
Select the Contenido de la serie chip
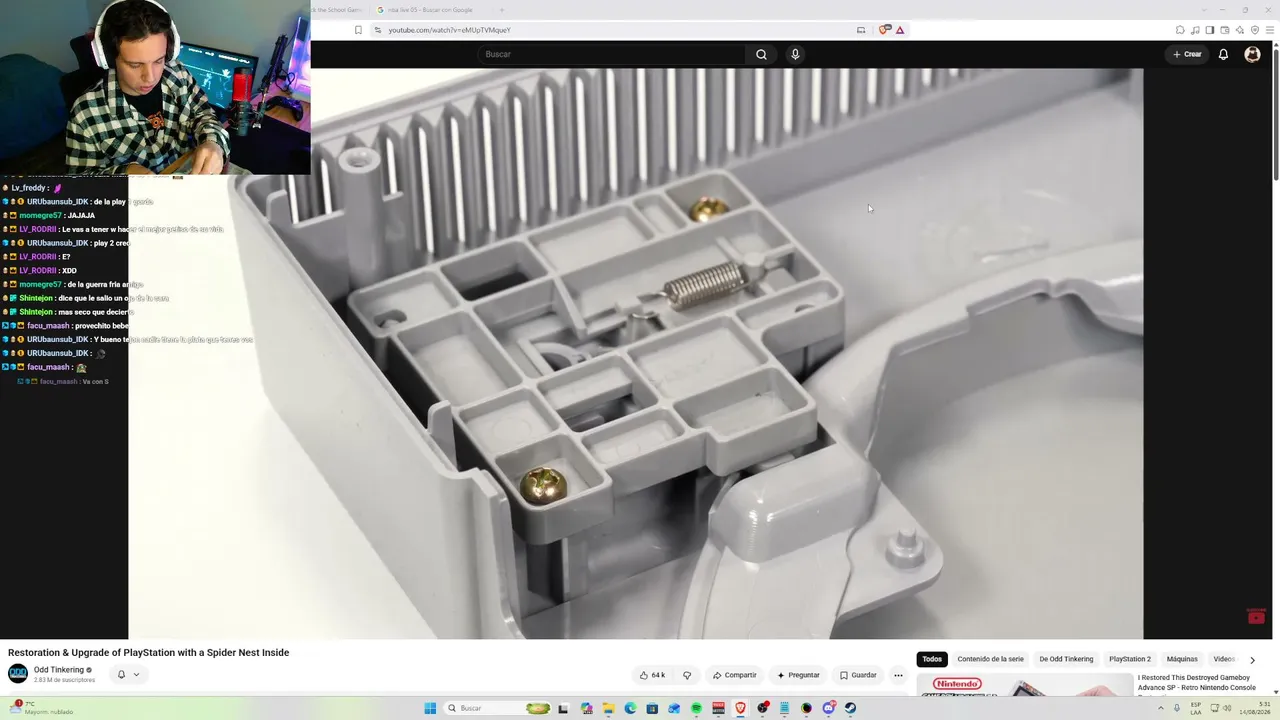(990, 659)
